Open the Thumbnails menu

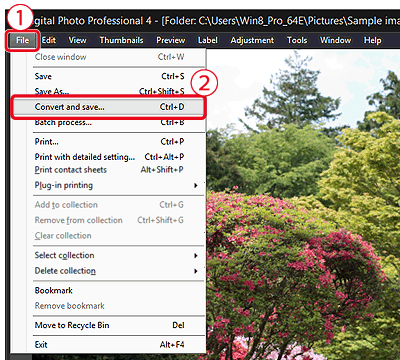(121, 40)
